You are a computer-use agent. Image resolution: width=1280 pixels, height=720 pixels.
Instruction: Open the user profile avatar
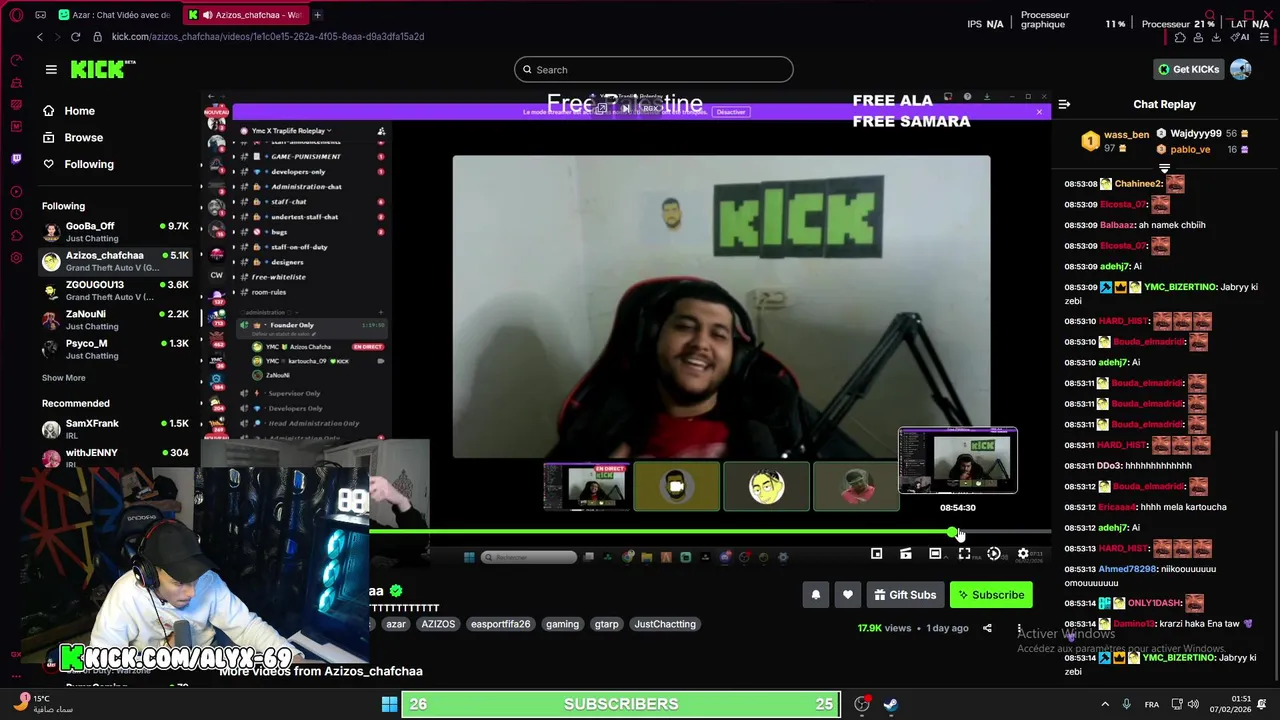pos(1241,69)
